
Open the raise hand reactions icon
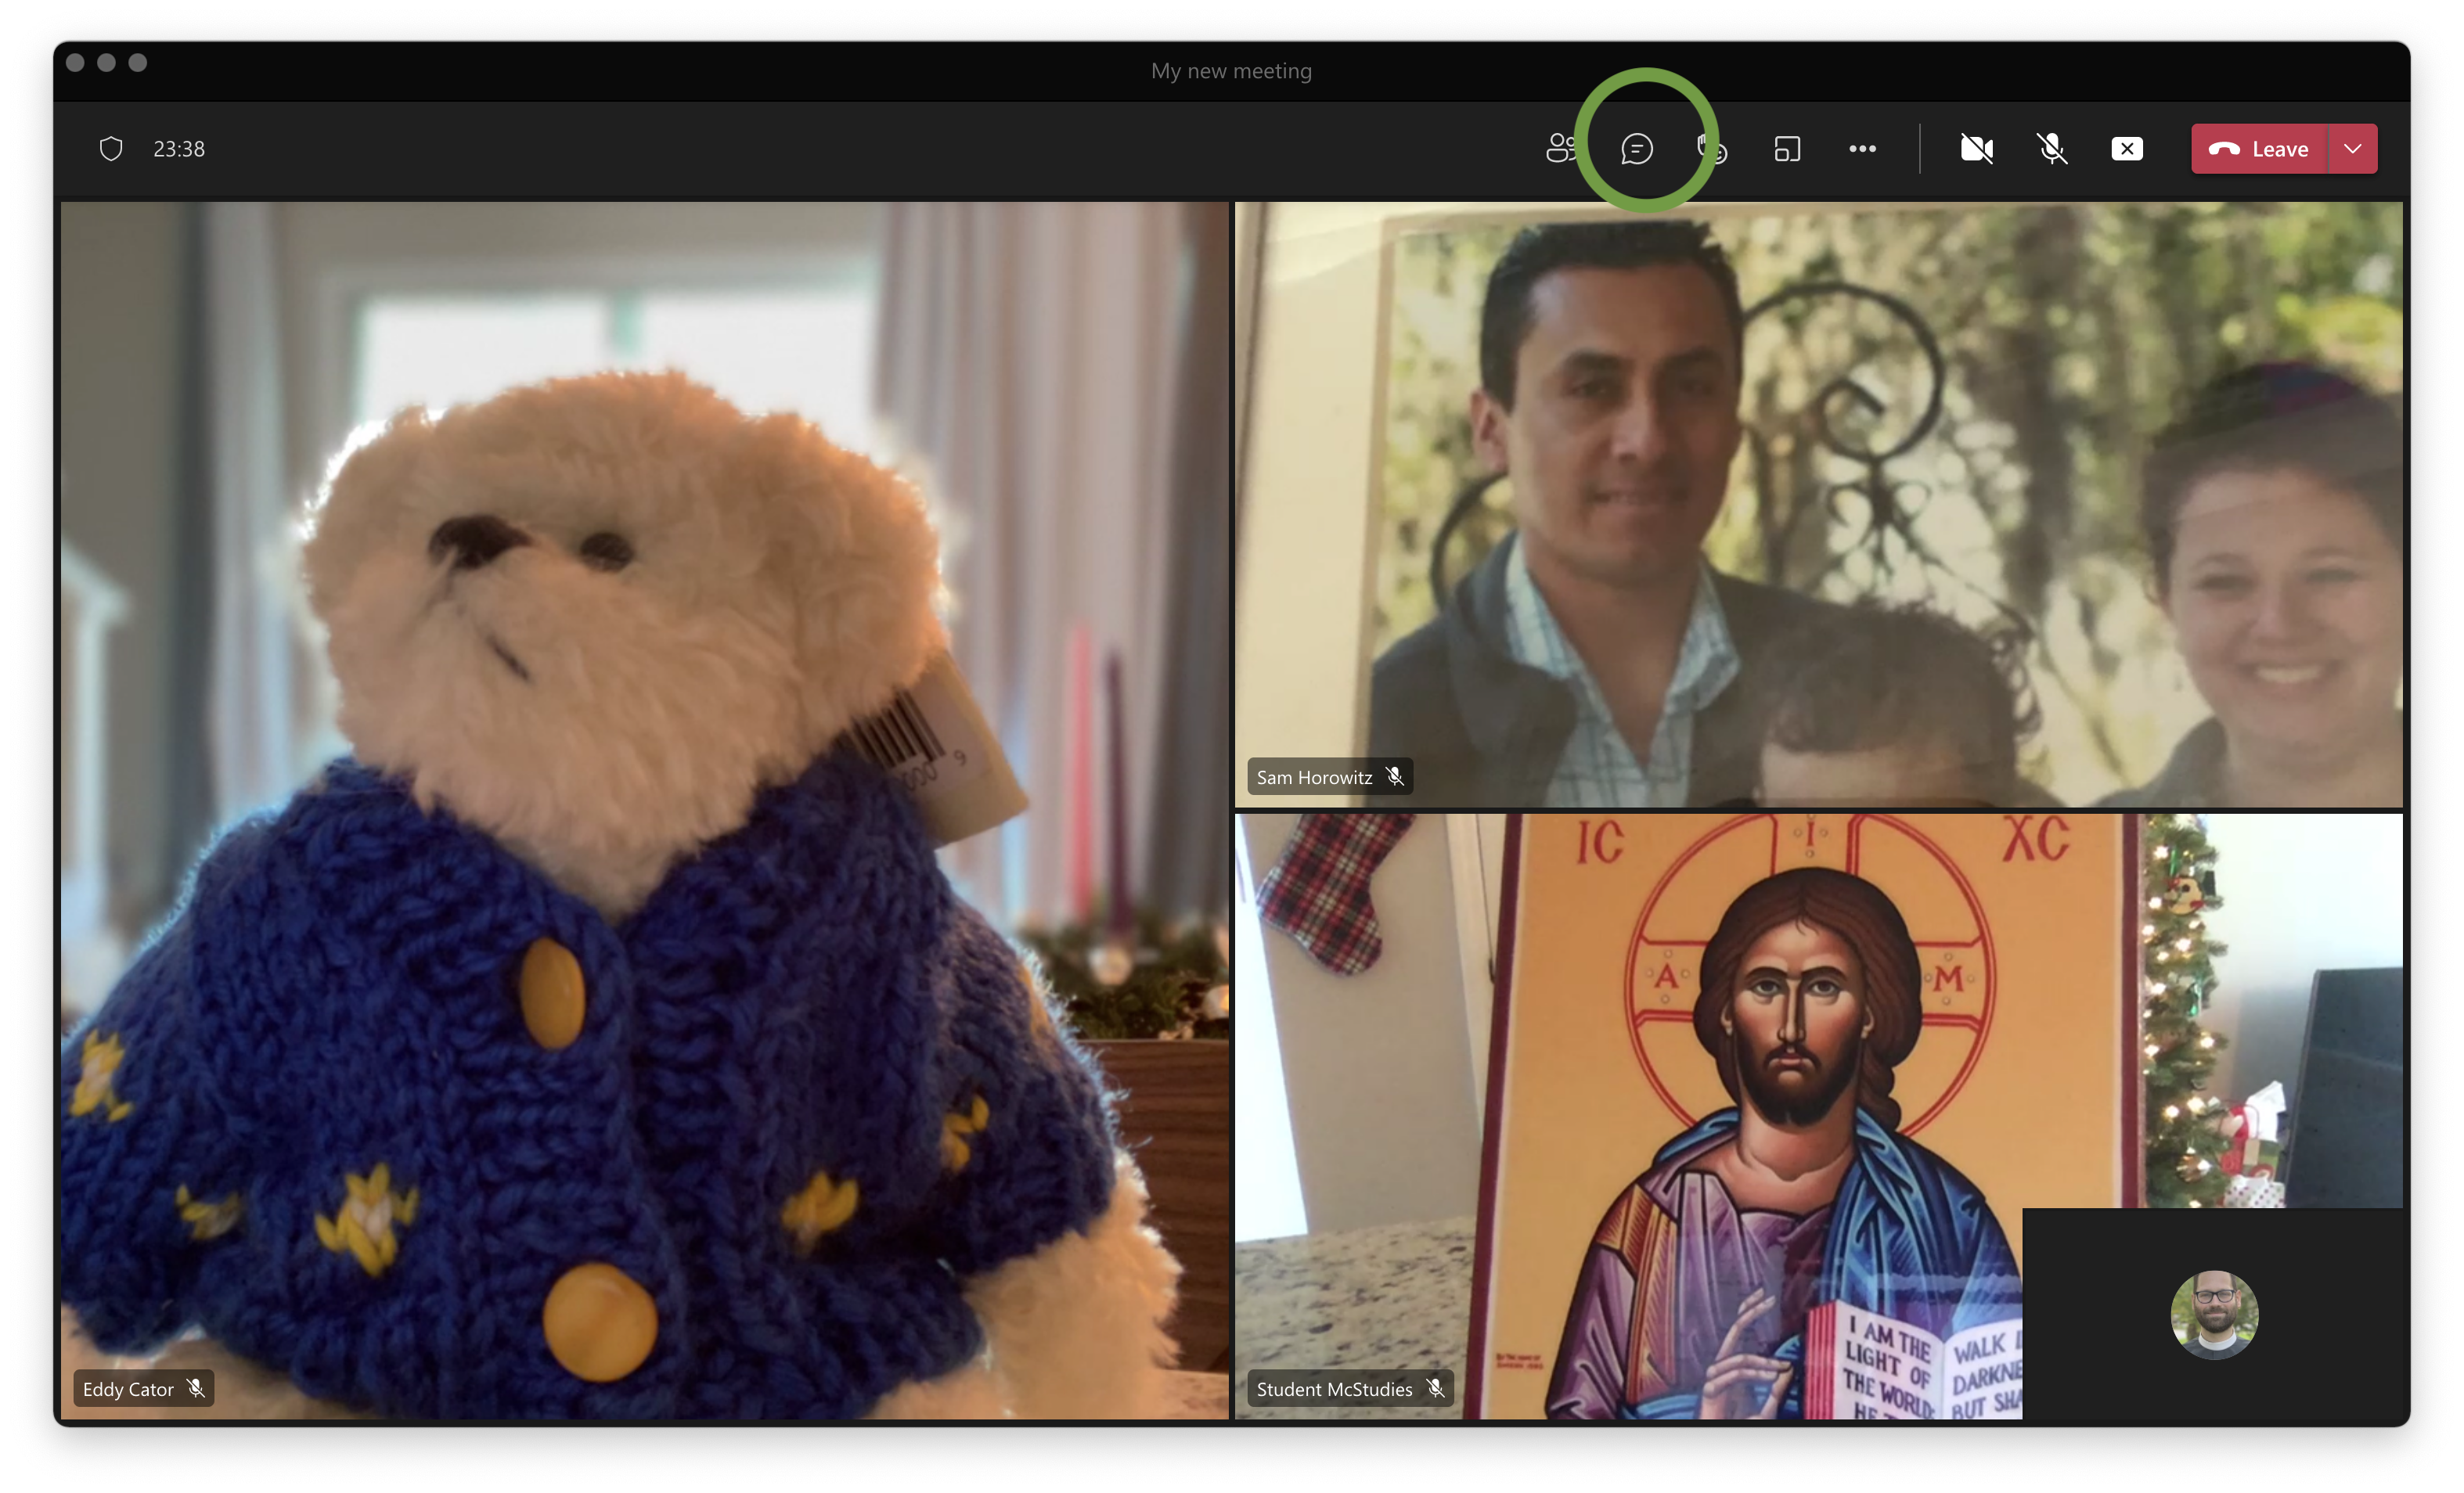click(x=1712, y=149)
